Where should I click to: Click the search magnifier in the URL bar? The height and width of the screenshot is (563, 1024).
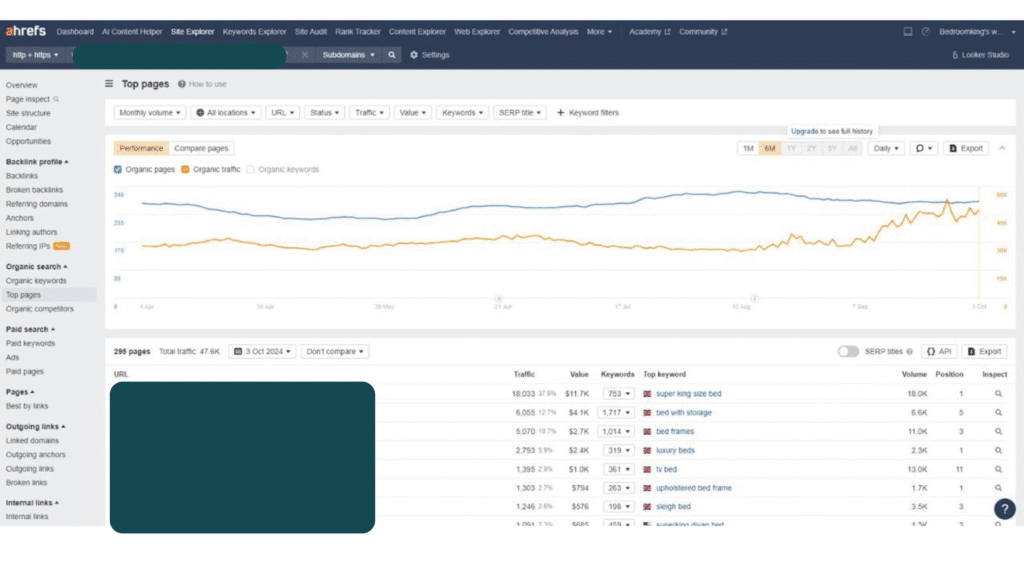(392, 55)
